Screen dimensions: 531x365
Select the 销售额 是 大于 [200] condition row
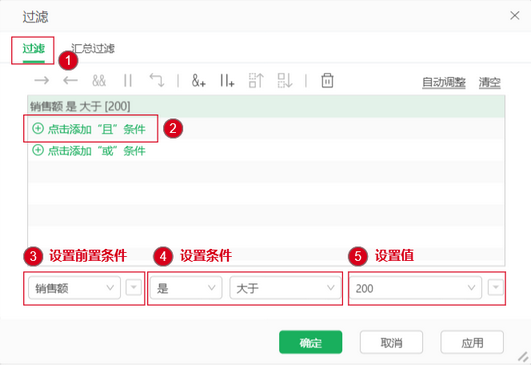(266, 106)
